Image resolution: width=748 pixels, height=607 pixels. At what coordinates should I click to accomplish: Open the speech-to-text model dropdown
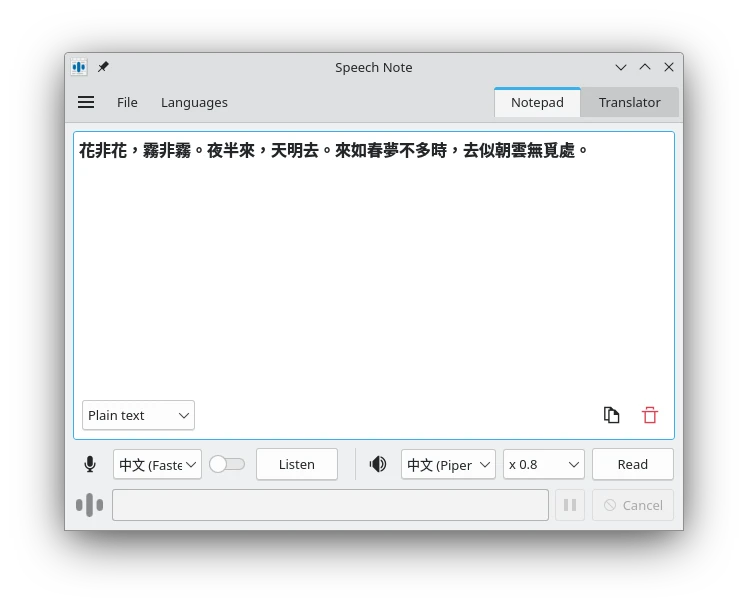pyautogui.click(x=157, y=464)
